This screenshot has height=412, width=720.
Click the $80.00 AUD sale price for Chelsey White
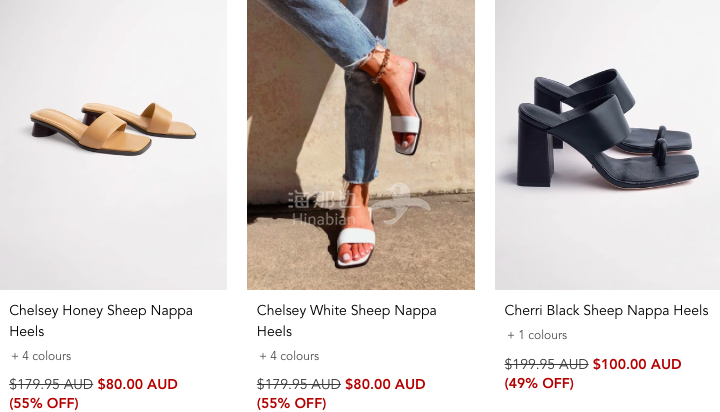(385, 384)
